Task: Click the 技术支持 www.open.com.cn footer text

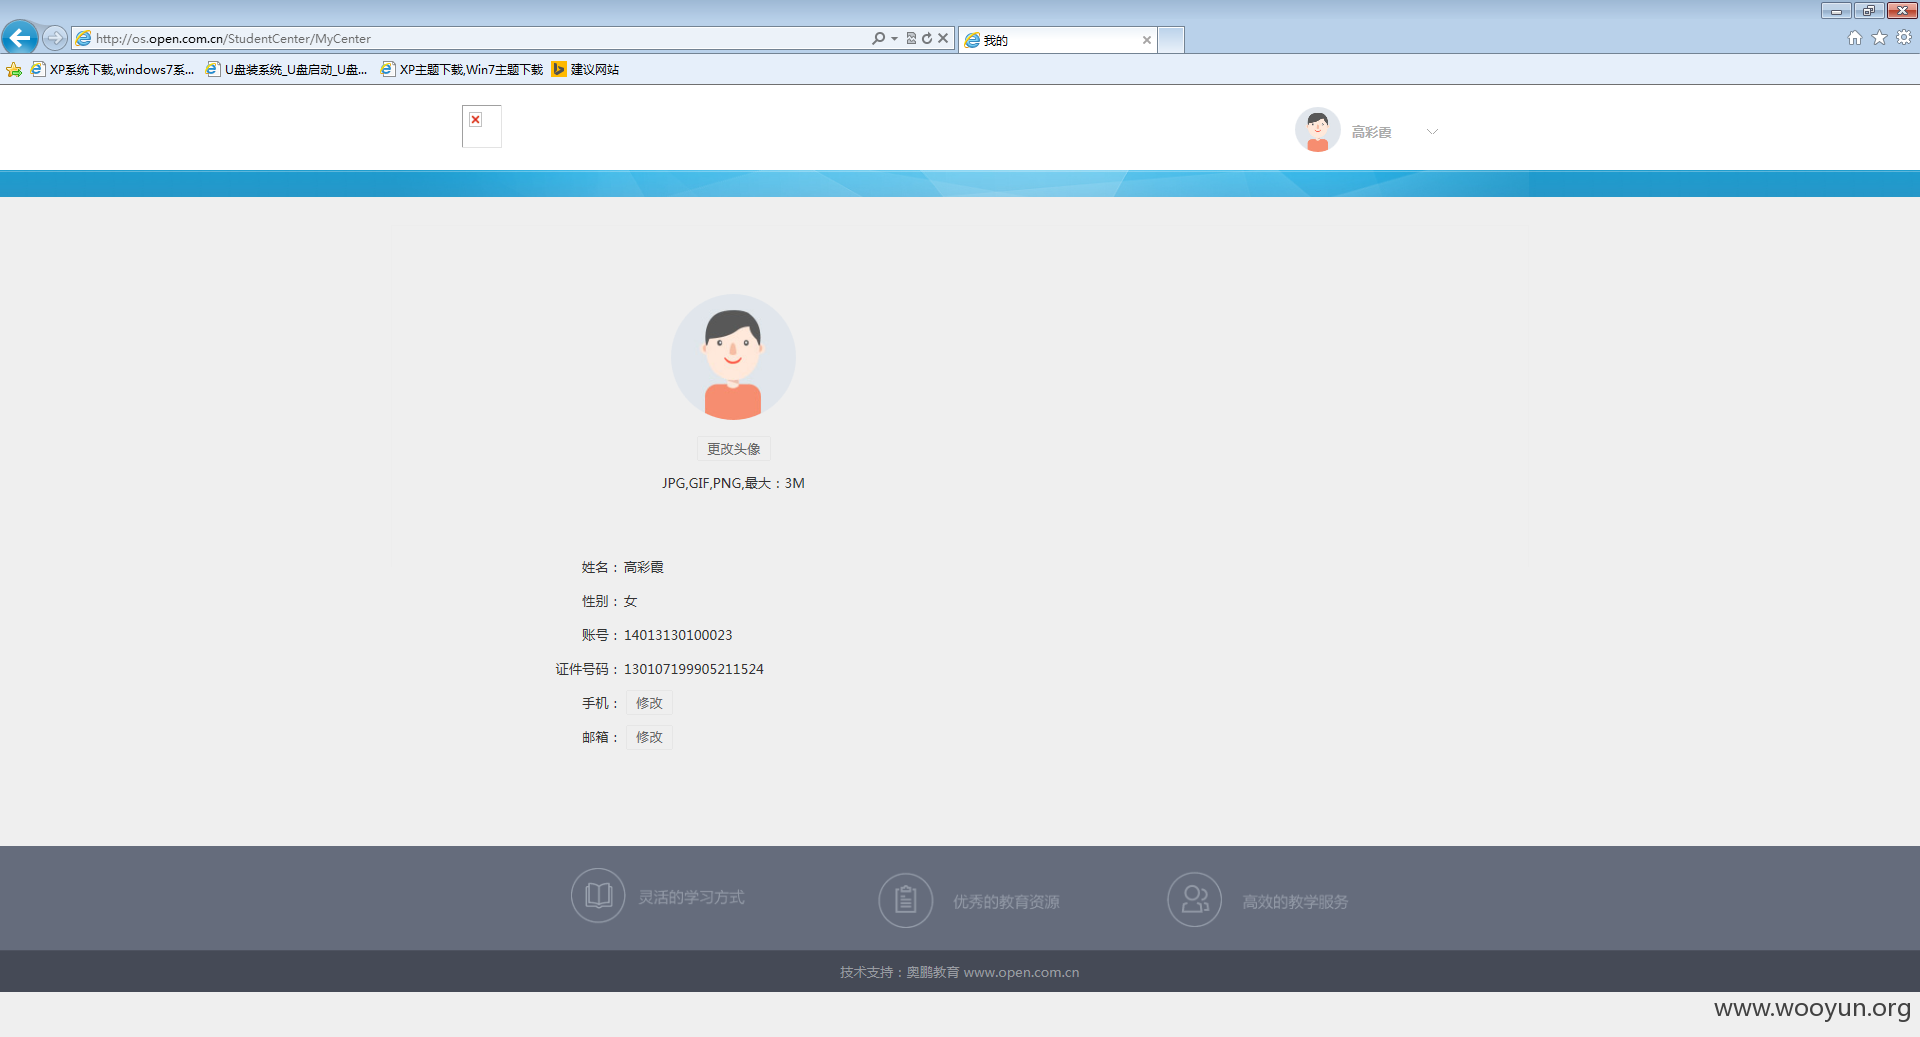Action: click(x=960, y=972)
